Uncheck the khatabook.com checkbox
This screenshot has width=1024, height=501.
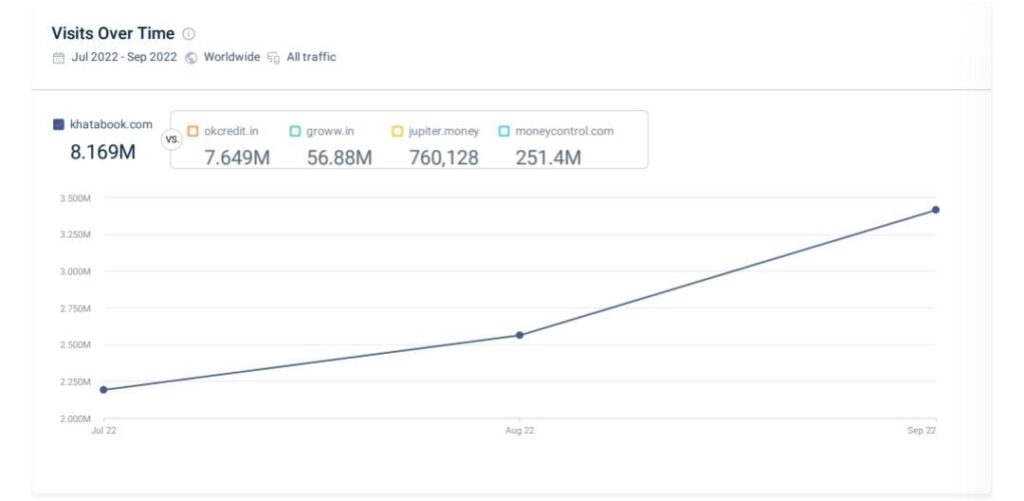[x=59, y=124]
